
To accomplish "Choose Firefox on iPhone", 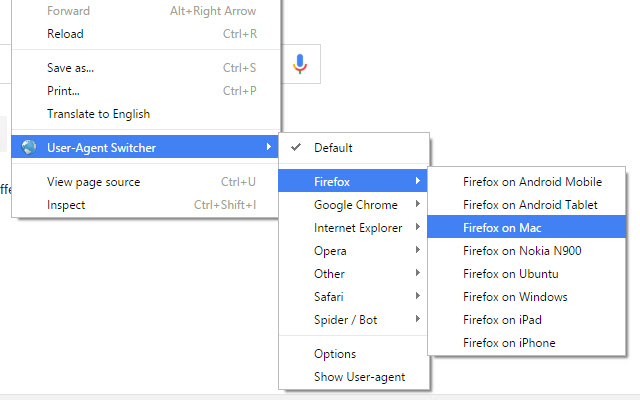I will point(509,343).
